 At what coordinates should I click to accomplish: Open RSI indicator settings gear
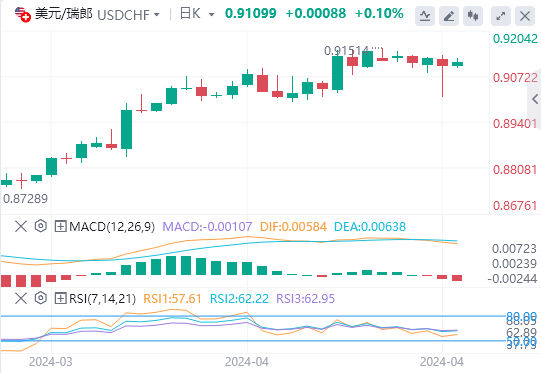(41, 298)
